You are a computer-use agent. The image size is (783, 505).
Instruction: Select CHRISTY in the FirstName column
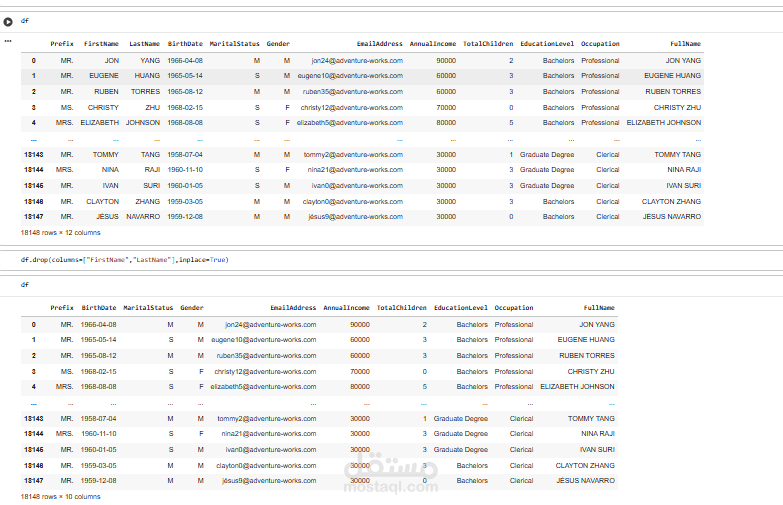pos(103,108)
